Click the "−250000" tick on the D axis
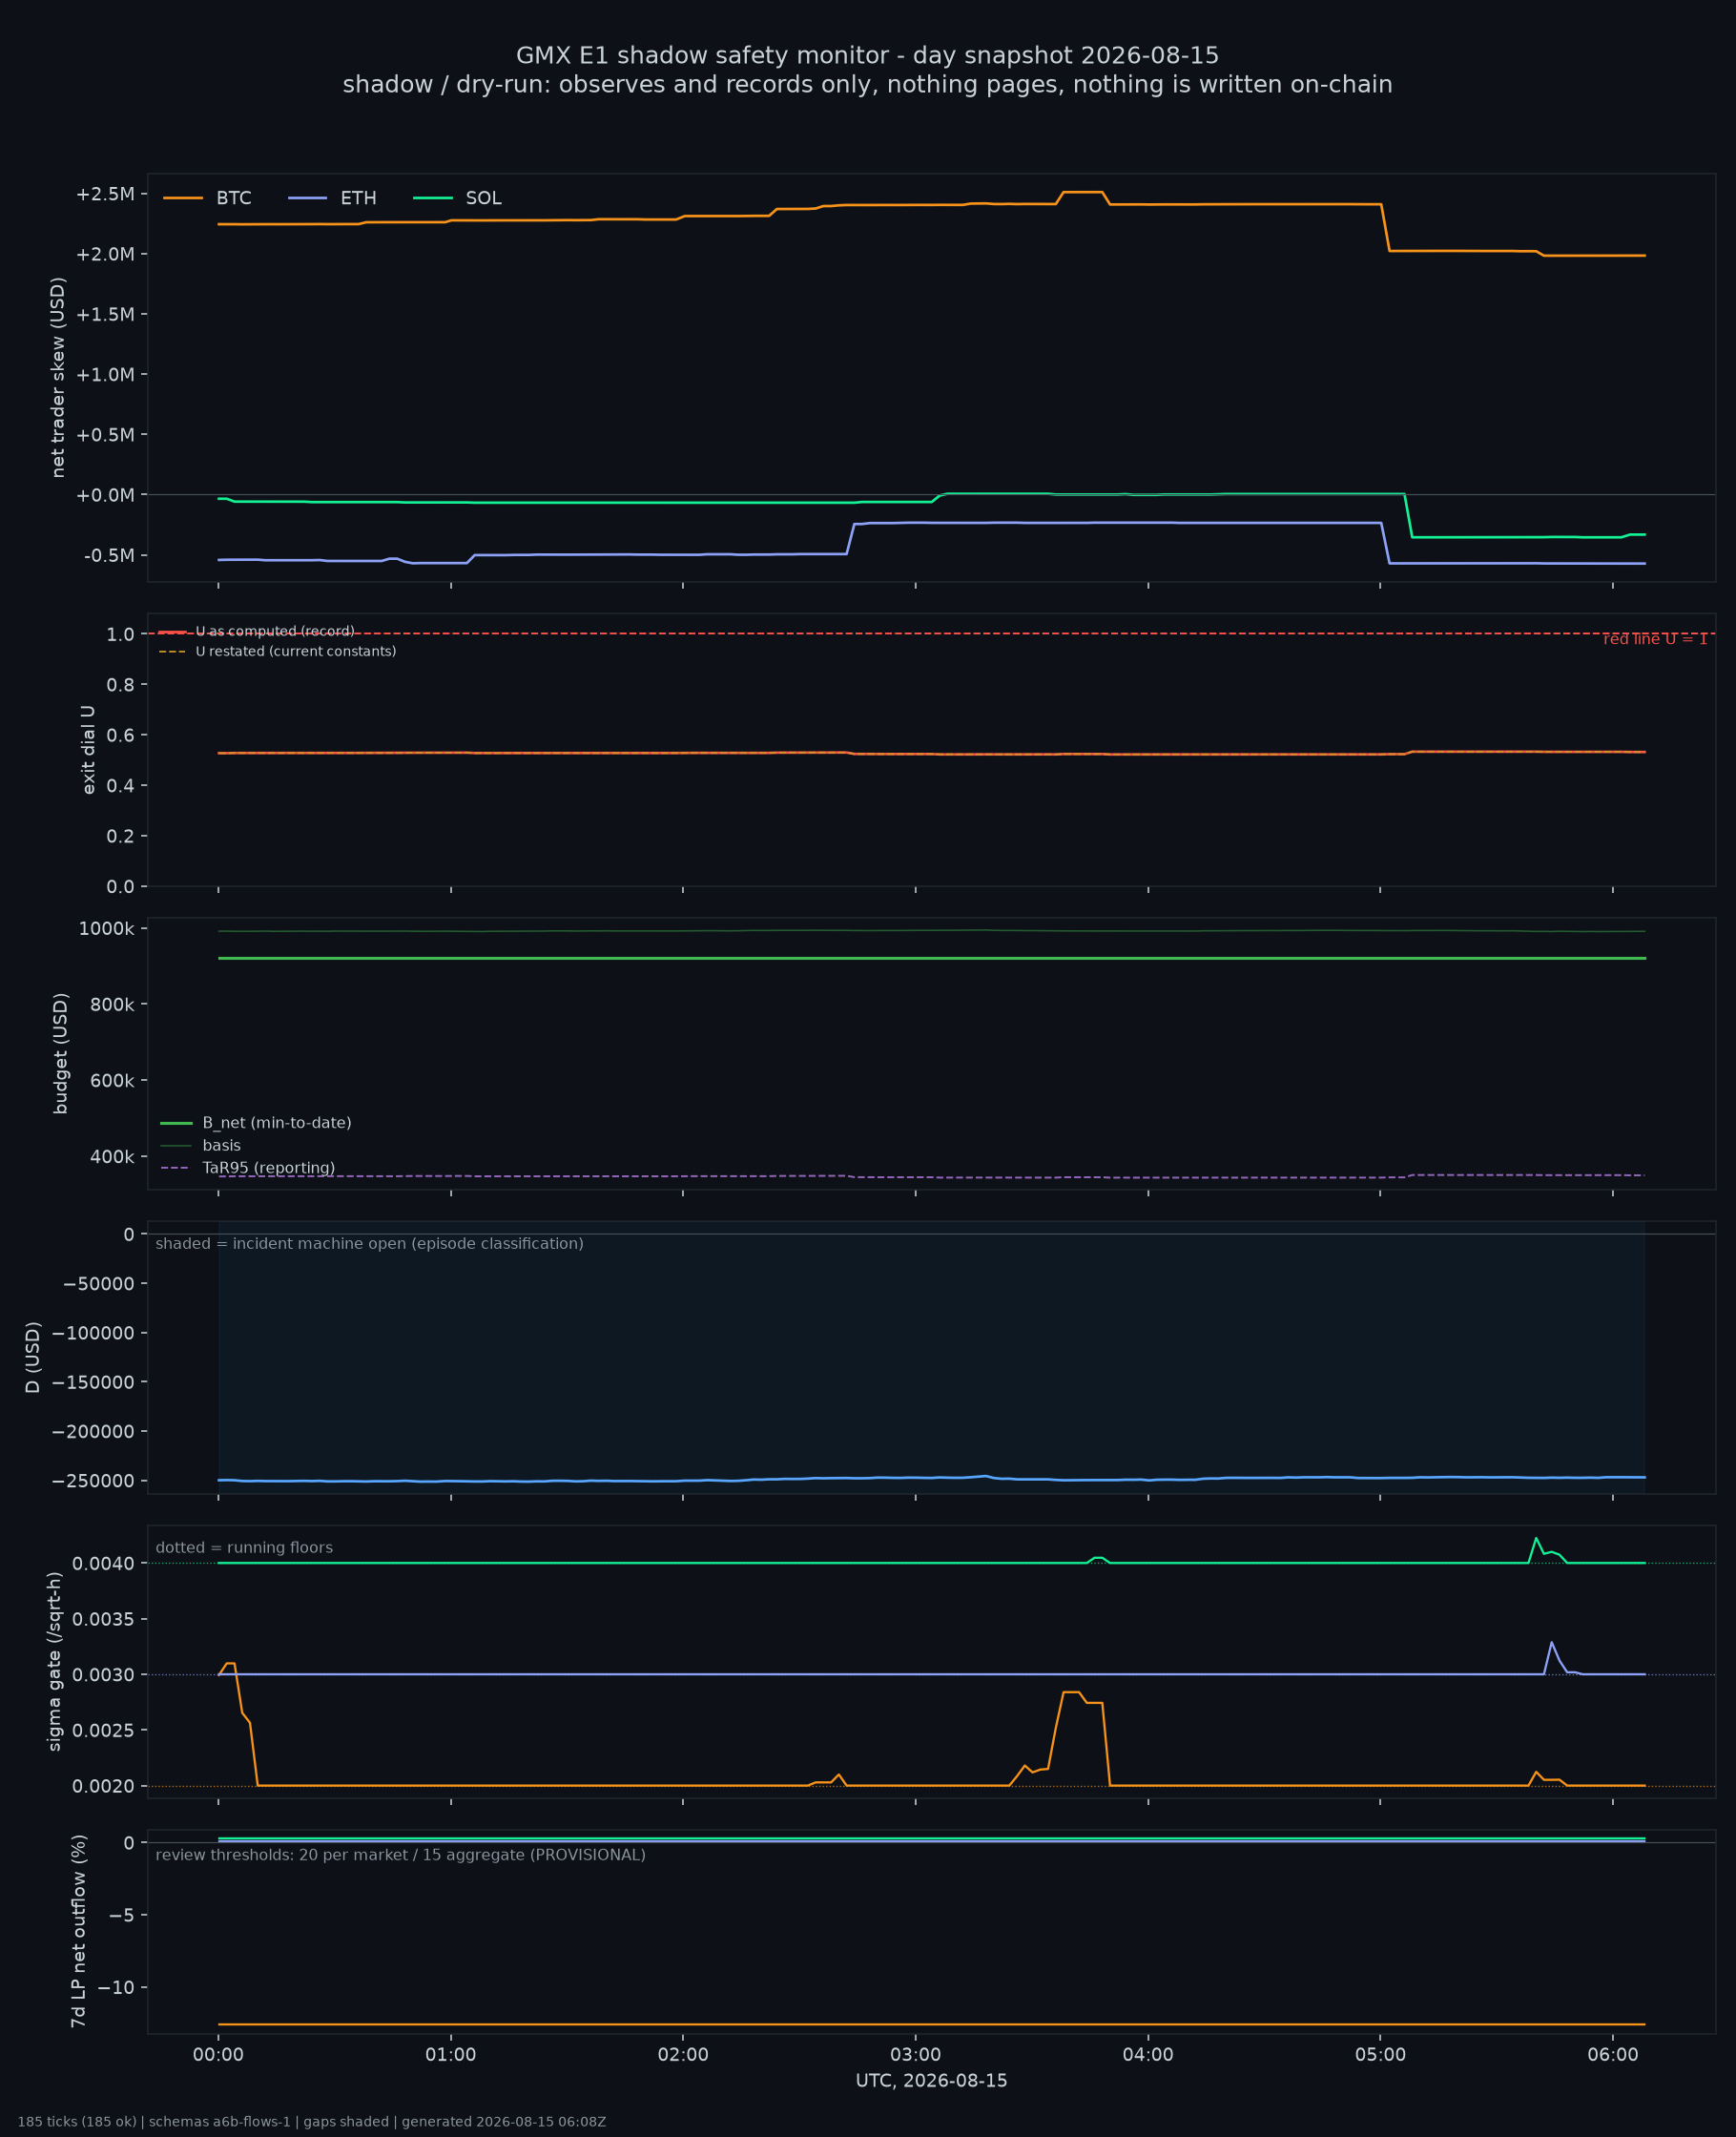 93,1481
